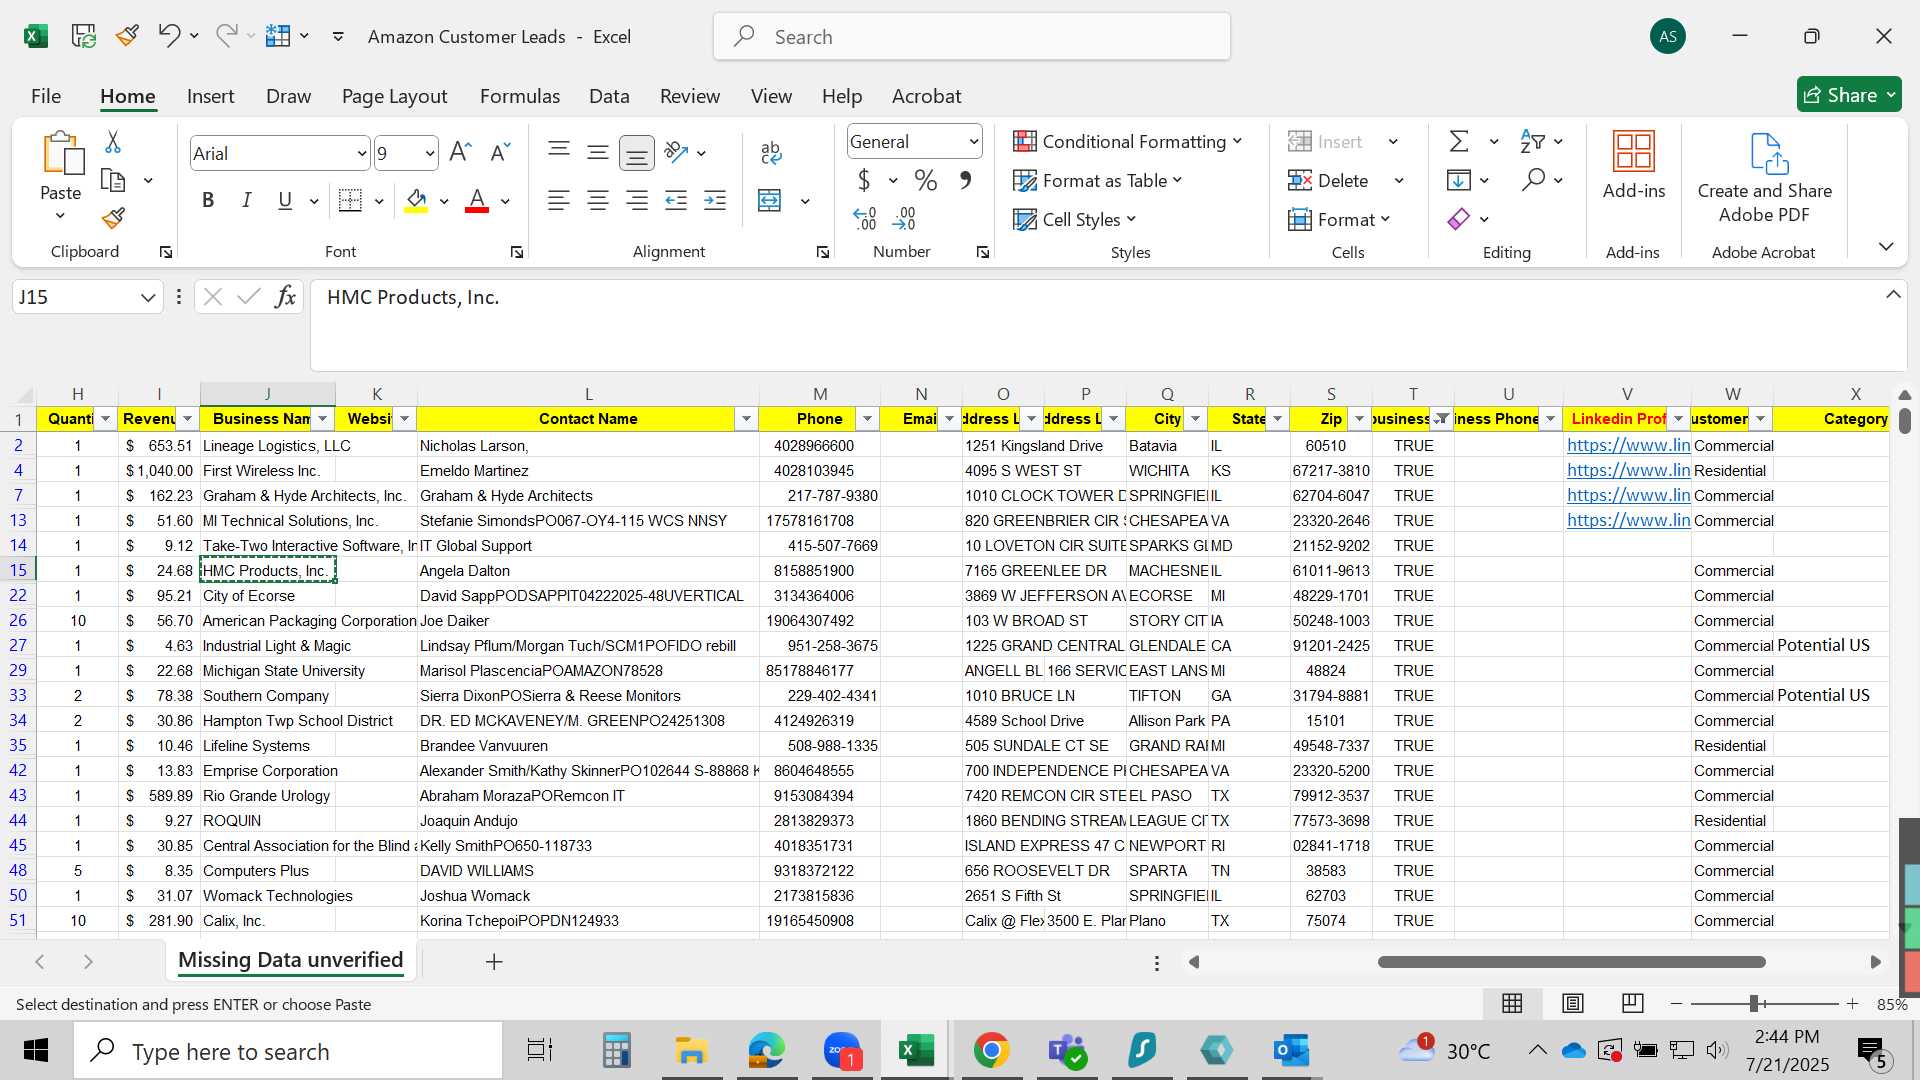Insert Function using the fx icon
This screenshot has width=1920, height=1080.
click(285, 296)
